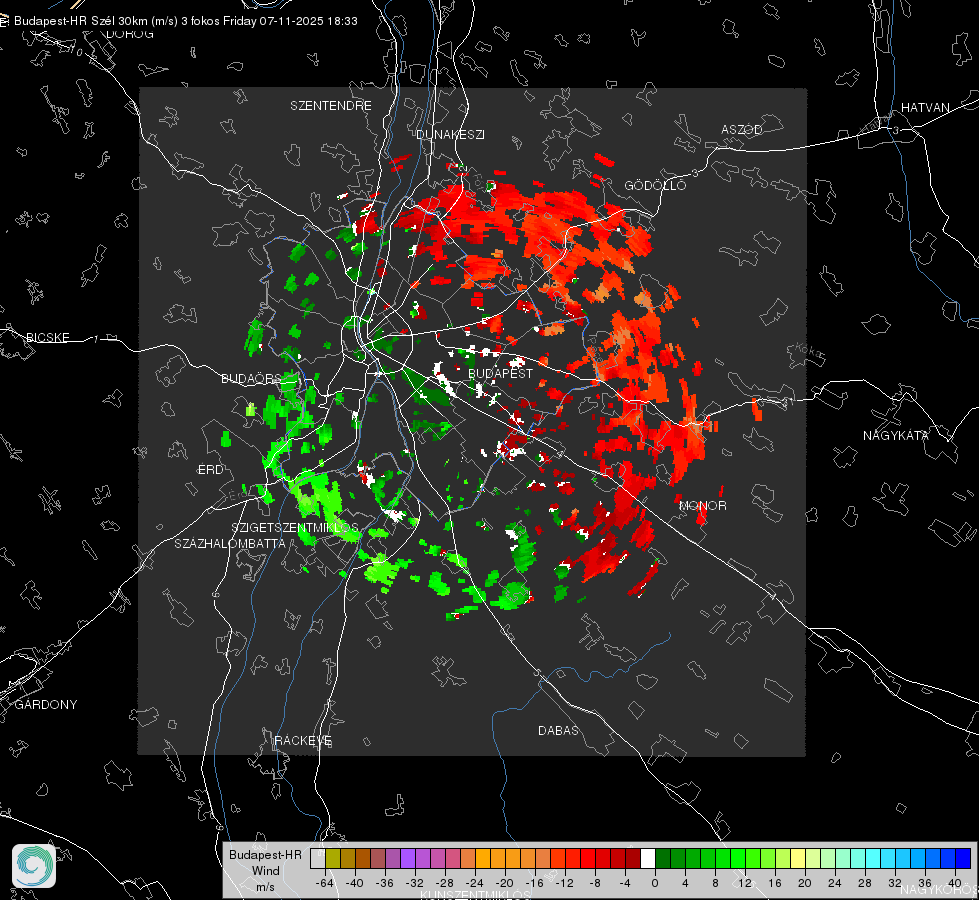Click the dark blue 40 m/s legend swatch
This screenshot has height=900, width=979.
pos(963,859)
